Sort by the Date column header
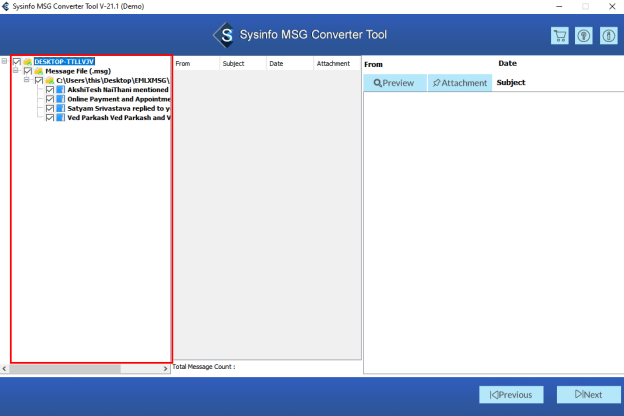 point(290,64)
